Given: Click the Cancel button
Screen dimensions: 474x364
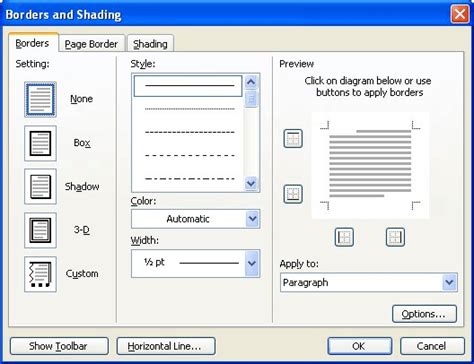Looking at the screenshot, I should click(x=432, y=346).
